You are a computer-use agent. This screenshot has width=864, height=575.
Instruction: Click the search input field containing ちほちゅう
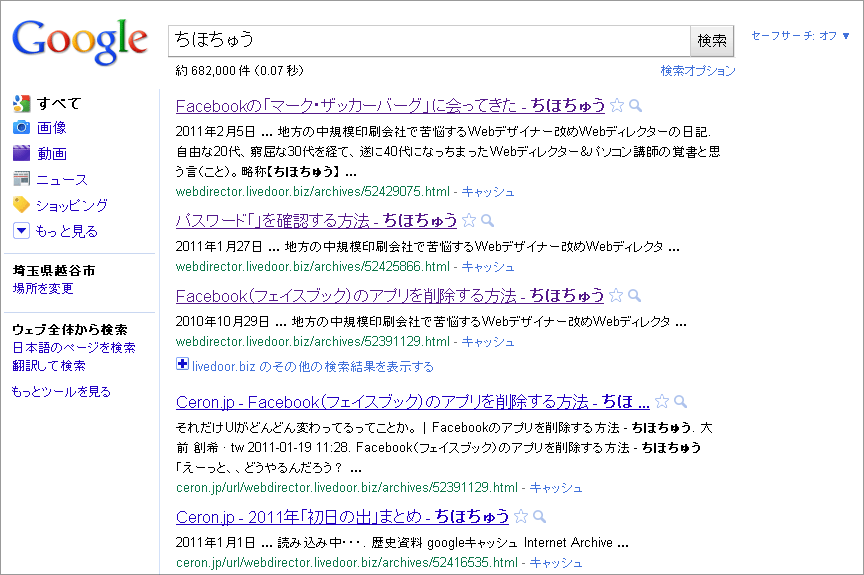[429, 41]
